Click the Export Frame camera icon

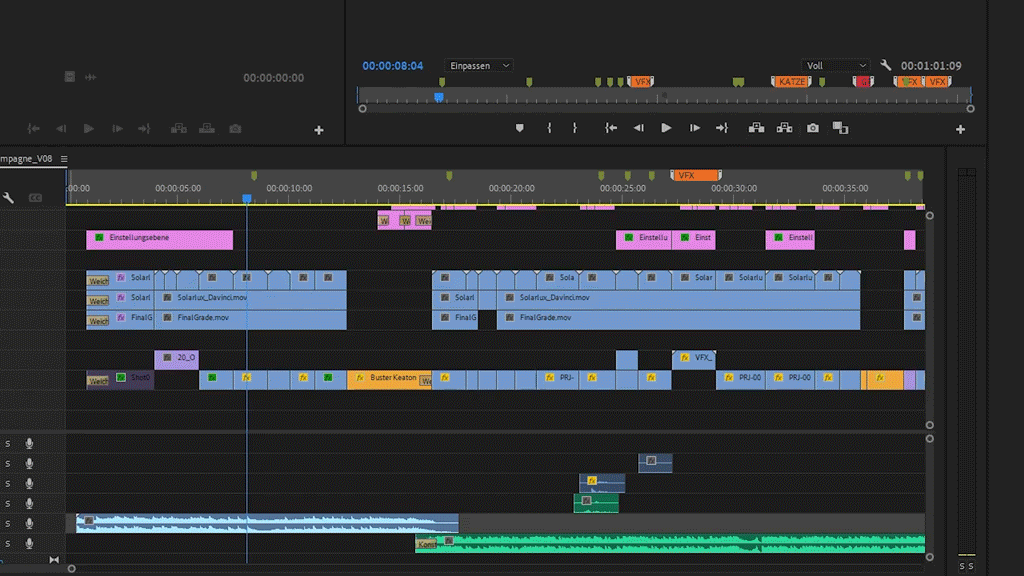(813, 128)
